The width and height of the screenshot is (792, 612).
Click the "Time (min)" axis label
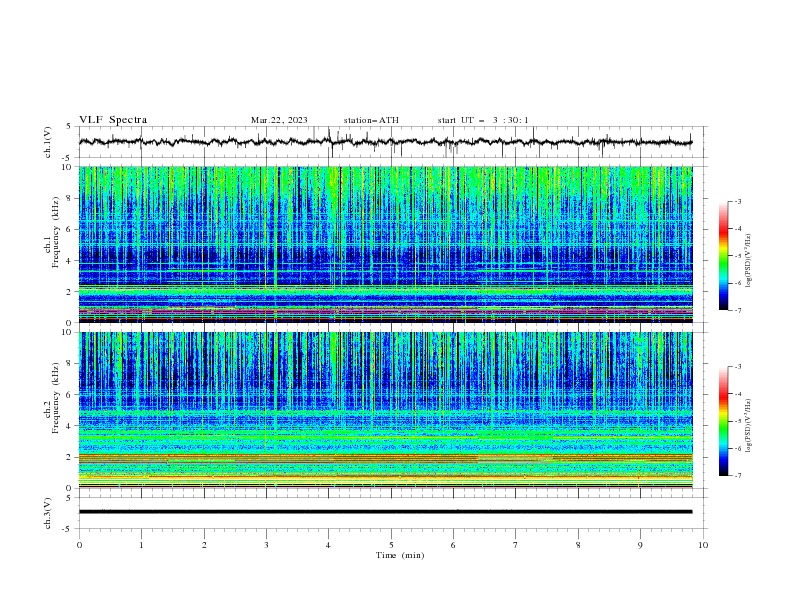(x=400, y=555)
